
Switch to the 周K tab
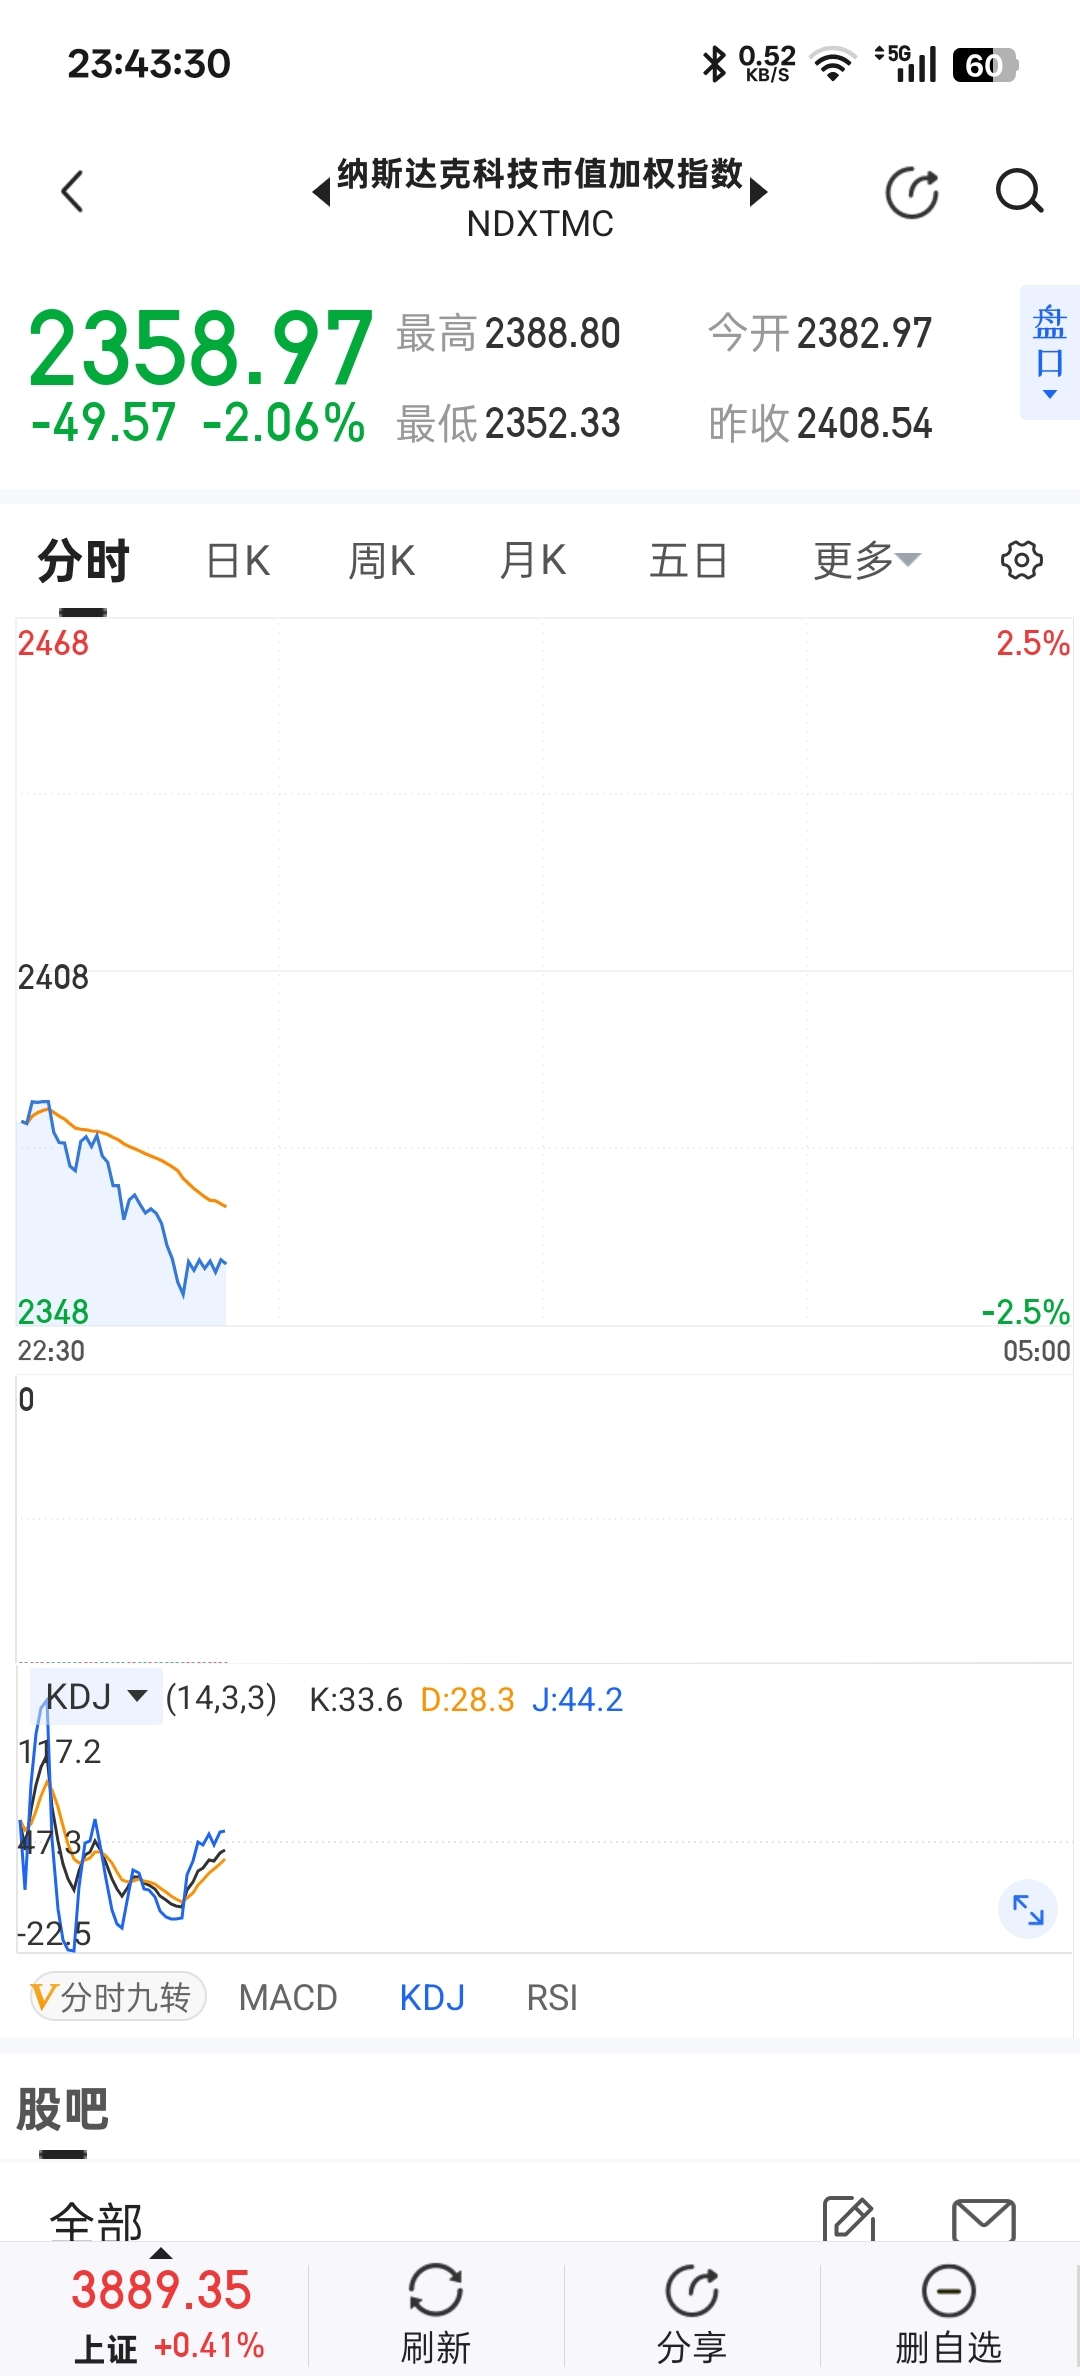pos(381,561)
